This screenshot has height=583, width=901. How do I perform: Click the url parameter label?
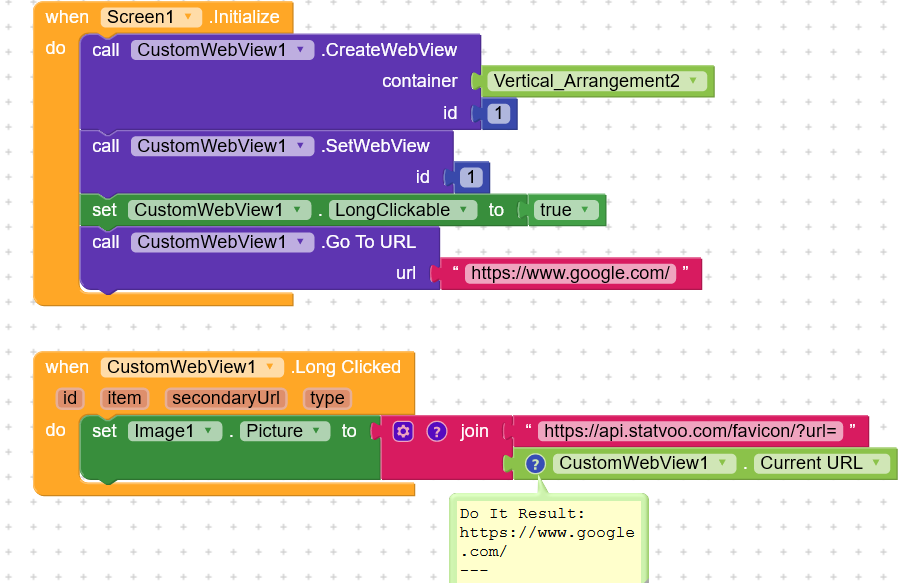406,273
